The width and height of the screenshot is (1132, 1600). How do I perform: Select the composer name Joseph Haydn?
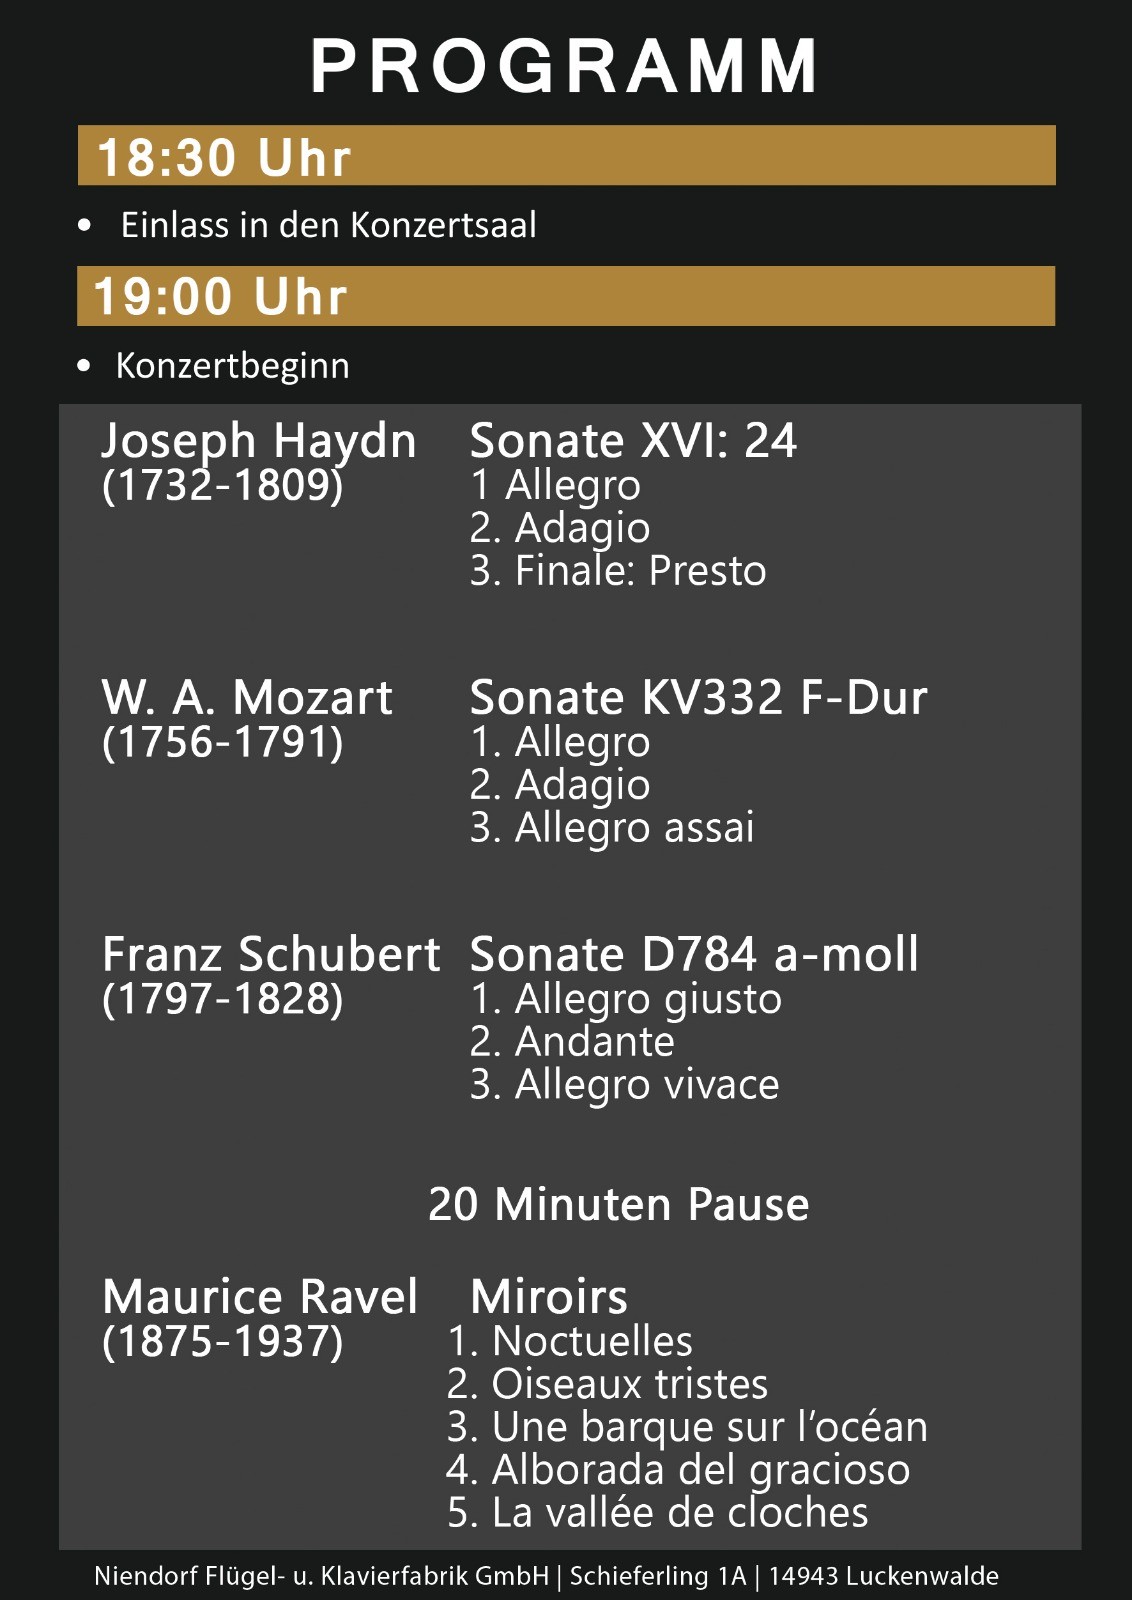[259, 441]
